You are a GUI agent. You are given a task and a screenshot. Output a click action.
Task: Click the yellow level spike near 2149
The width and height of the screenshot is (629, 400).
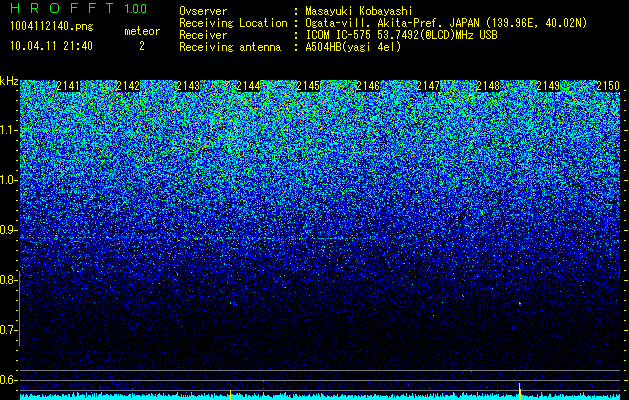point(520,391)
